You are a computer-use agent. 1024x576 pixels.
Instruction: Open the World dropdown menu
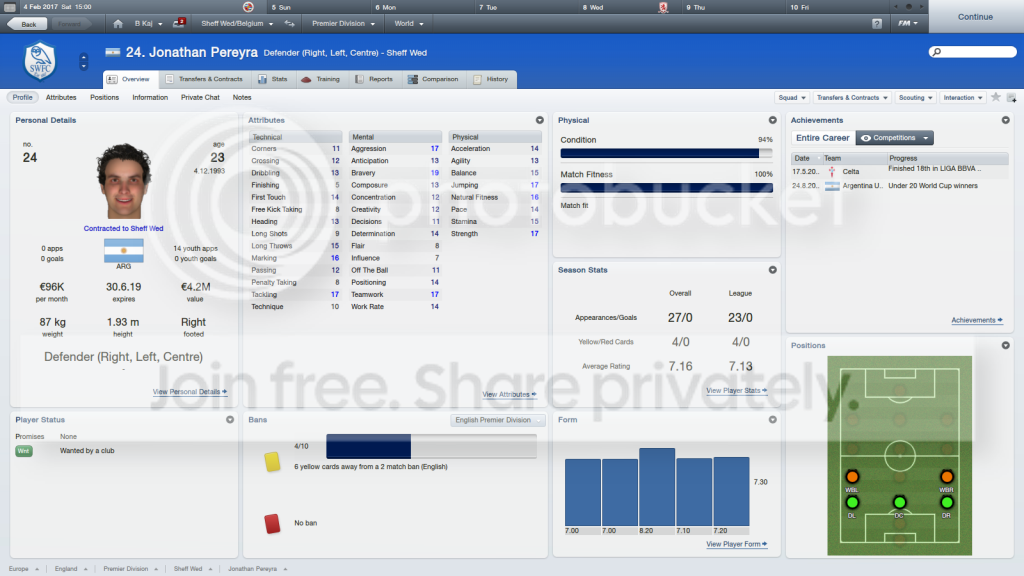(409, 24)
